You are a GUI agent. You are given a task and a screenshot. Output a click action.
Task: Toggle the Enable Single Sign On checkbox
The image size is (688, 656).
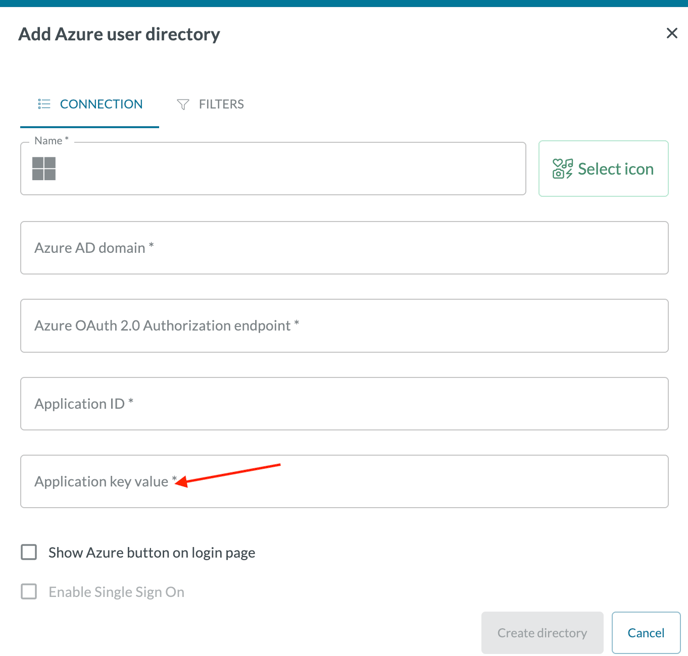tap(29, 592)
